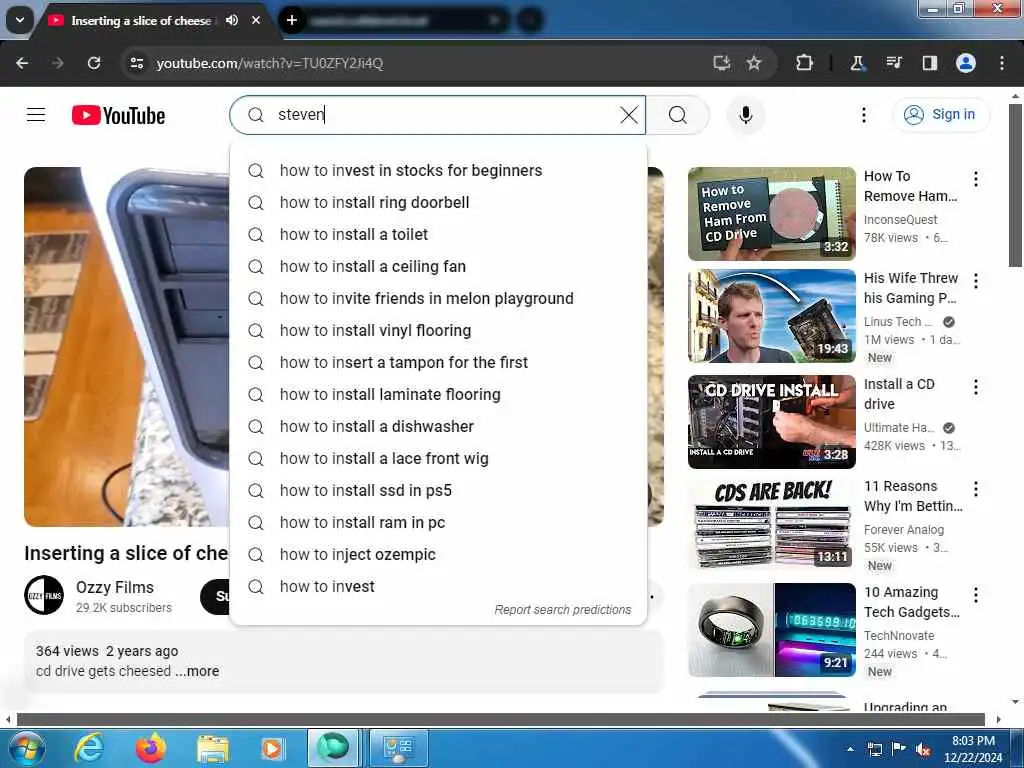Select 'how to install a dishwasher'
Viewport: 1024px width, 768px height.
[438, 426]
